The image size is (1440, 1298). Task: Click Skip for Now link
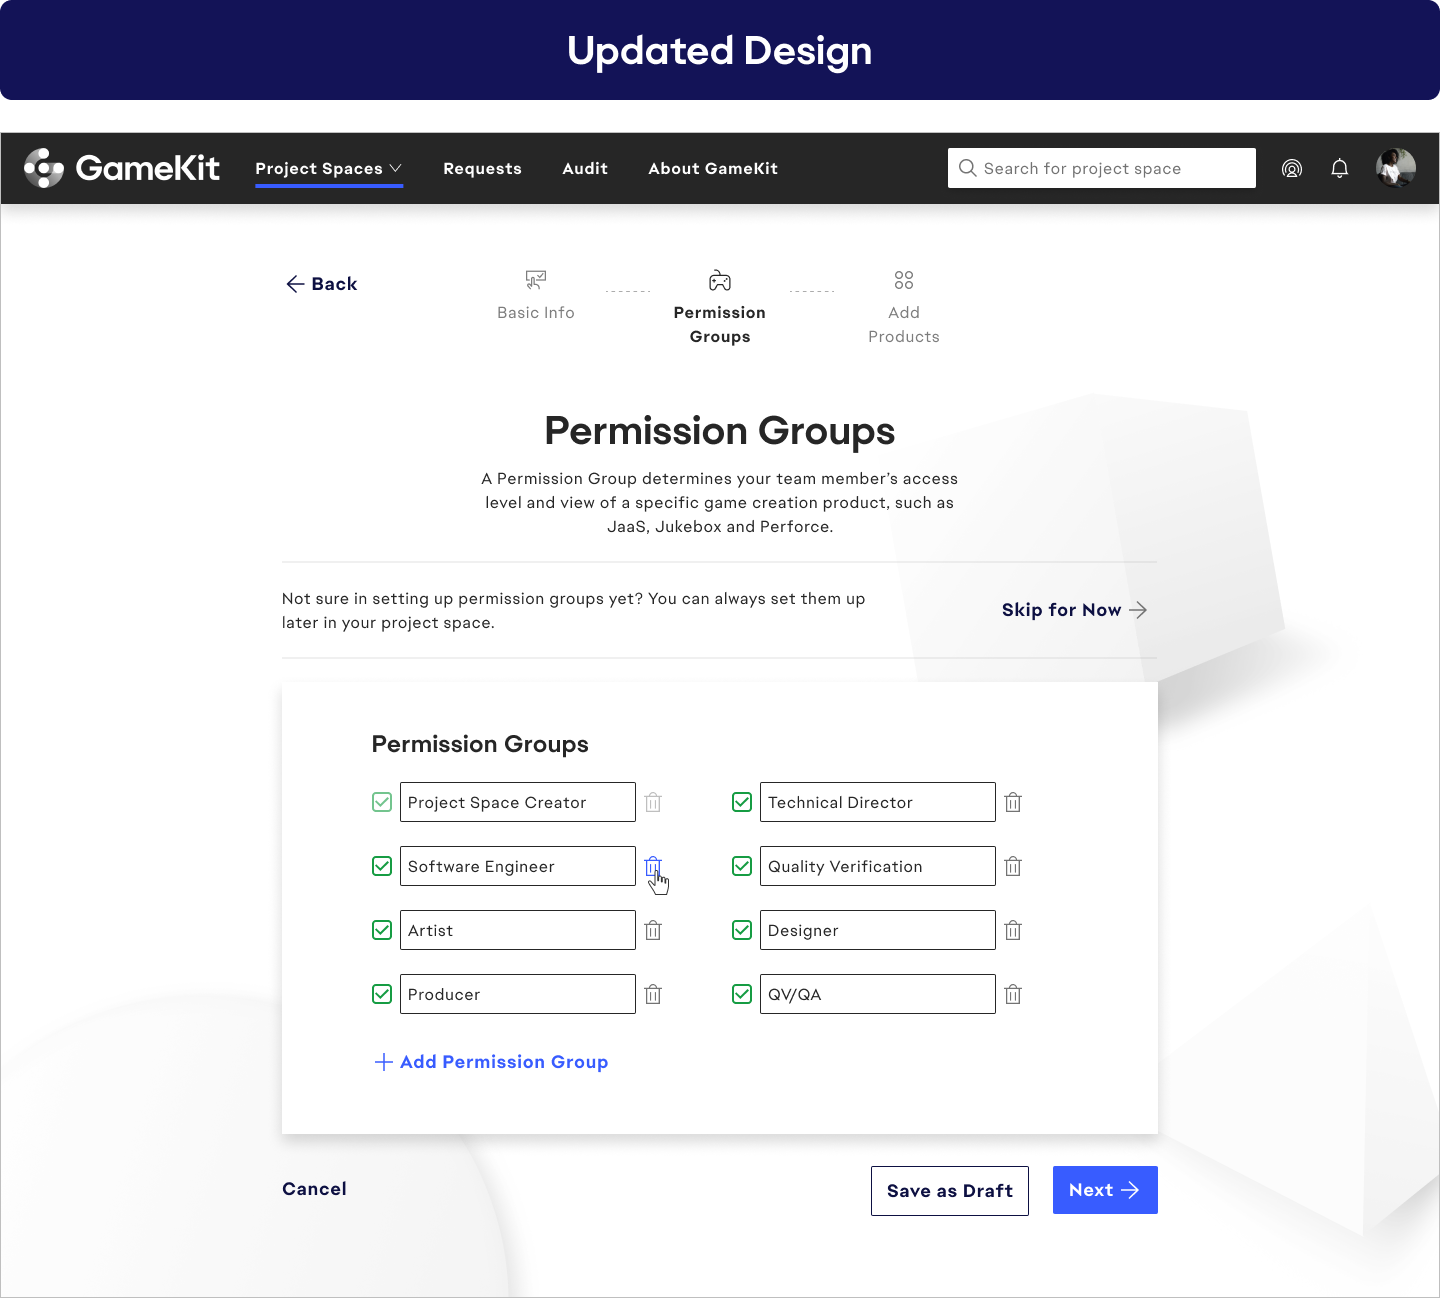pyautogui.click(x=1075, y=610)
